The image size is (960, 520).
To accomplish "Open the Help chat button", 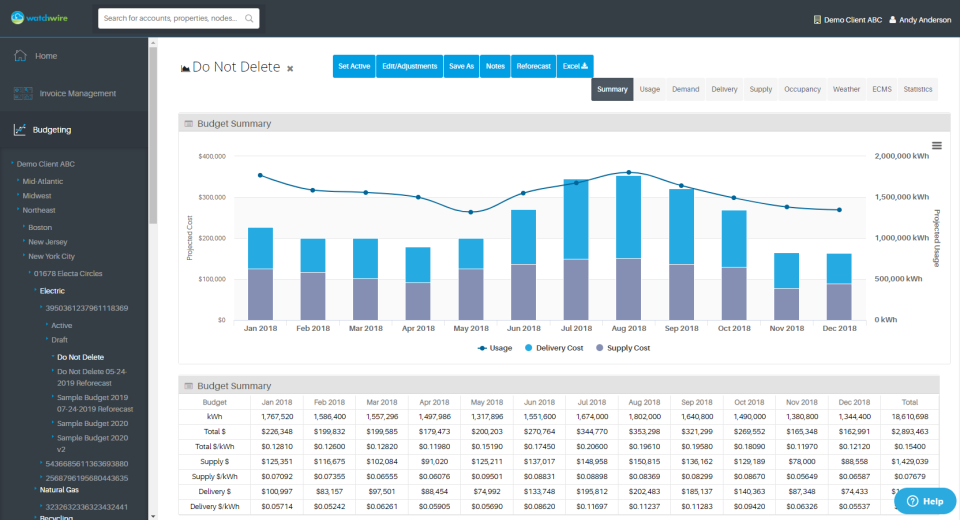I will [x=925, y=501].
